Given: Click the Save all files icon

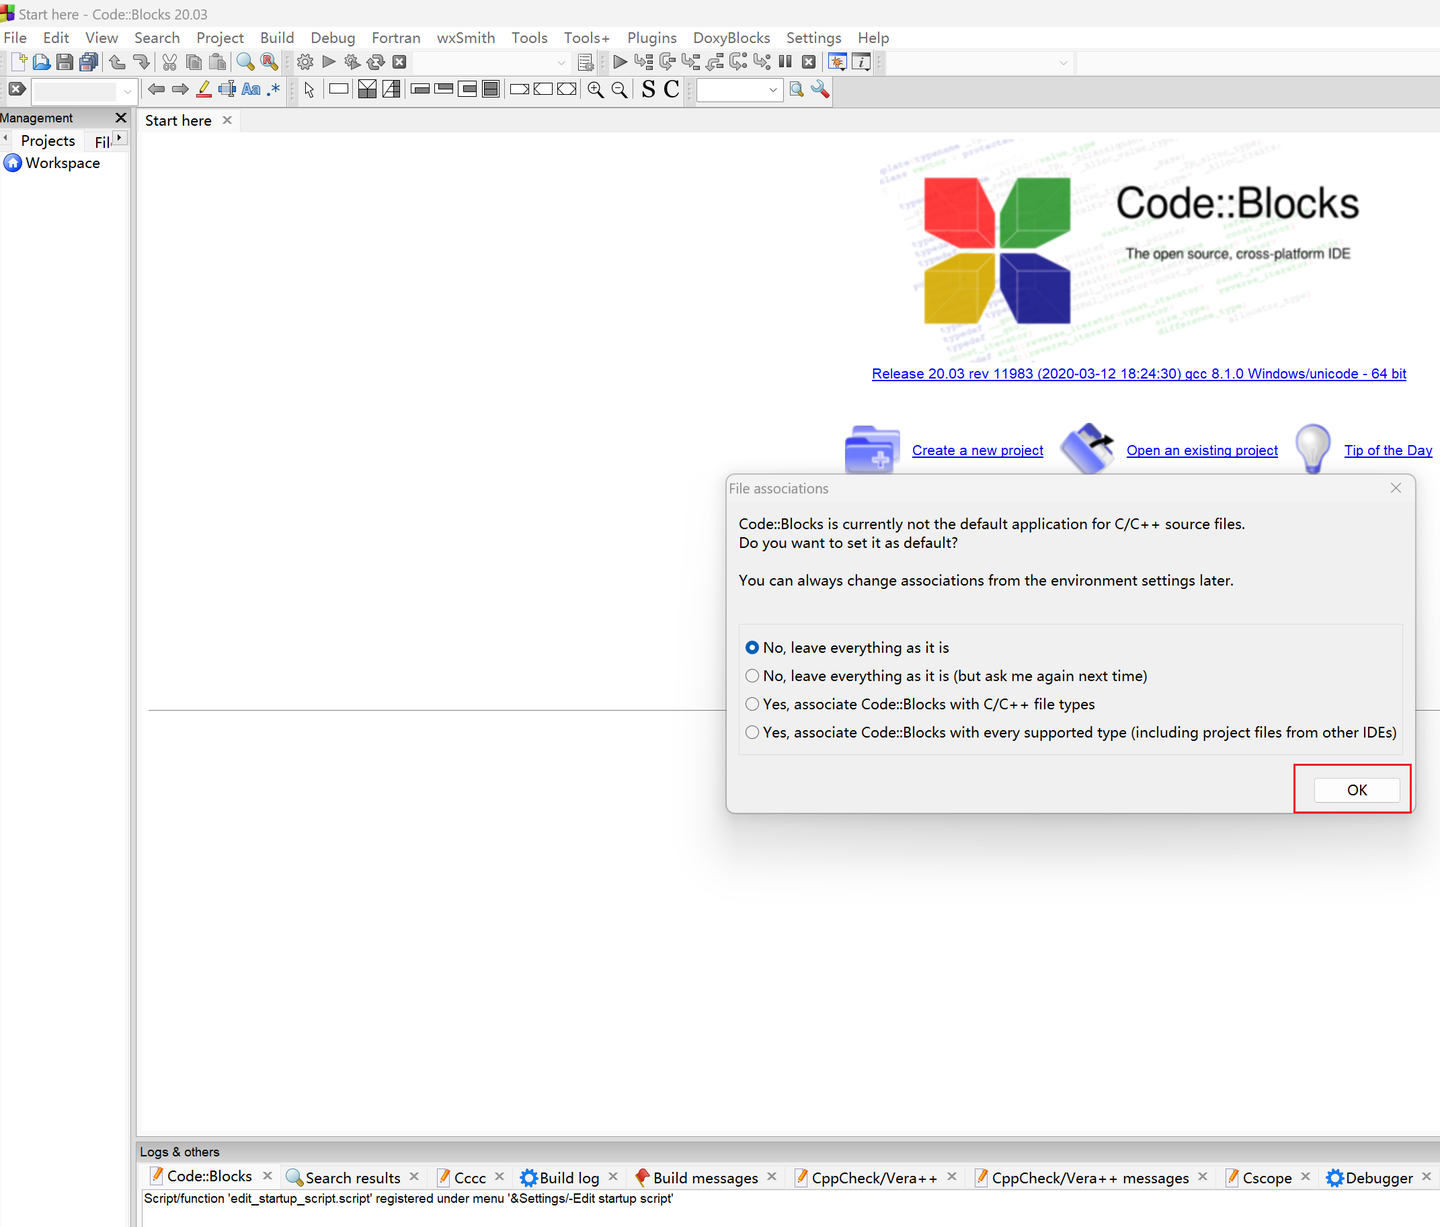Looking at the screenshot, I should pyautogui.click(x=88, y=61).
